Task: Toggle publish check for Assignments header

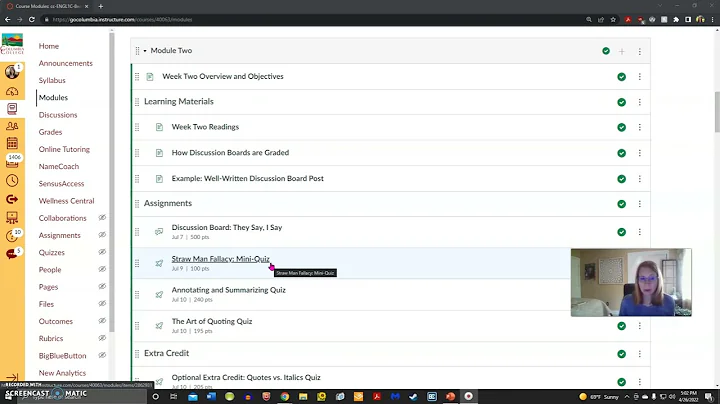Action: (622, 204)
